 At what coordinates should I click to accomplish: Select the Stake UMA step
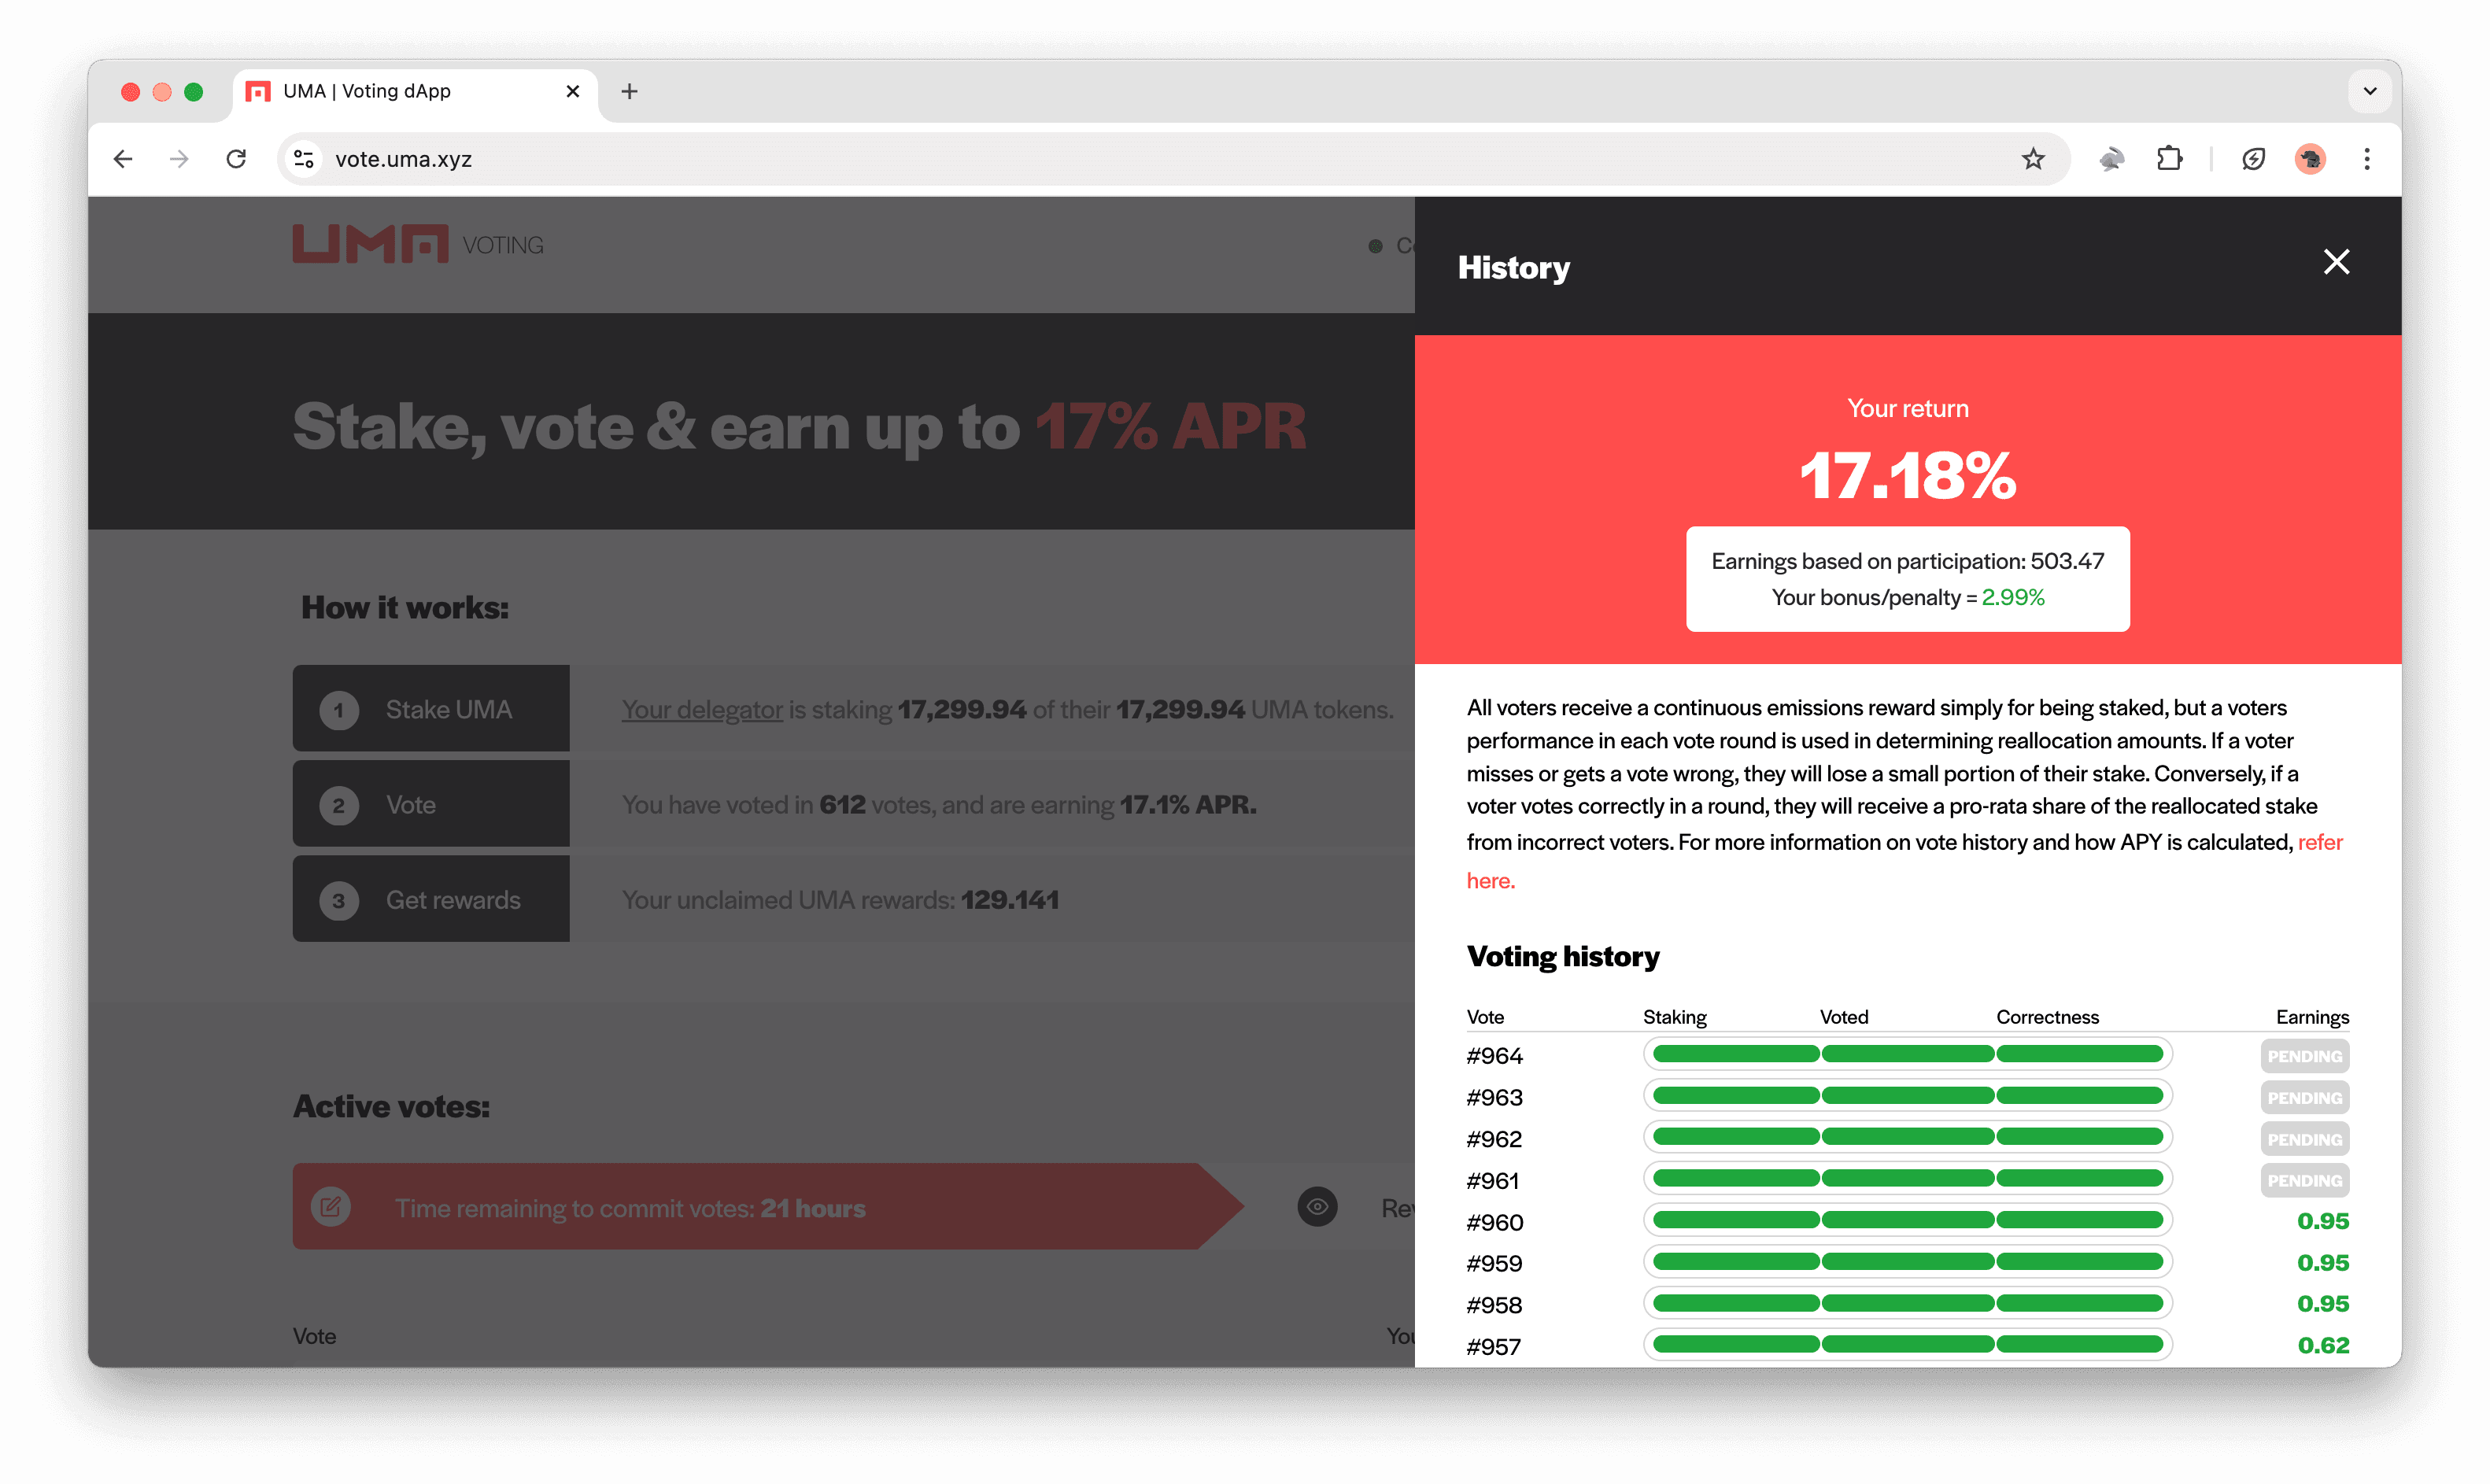click(431, 709)
